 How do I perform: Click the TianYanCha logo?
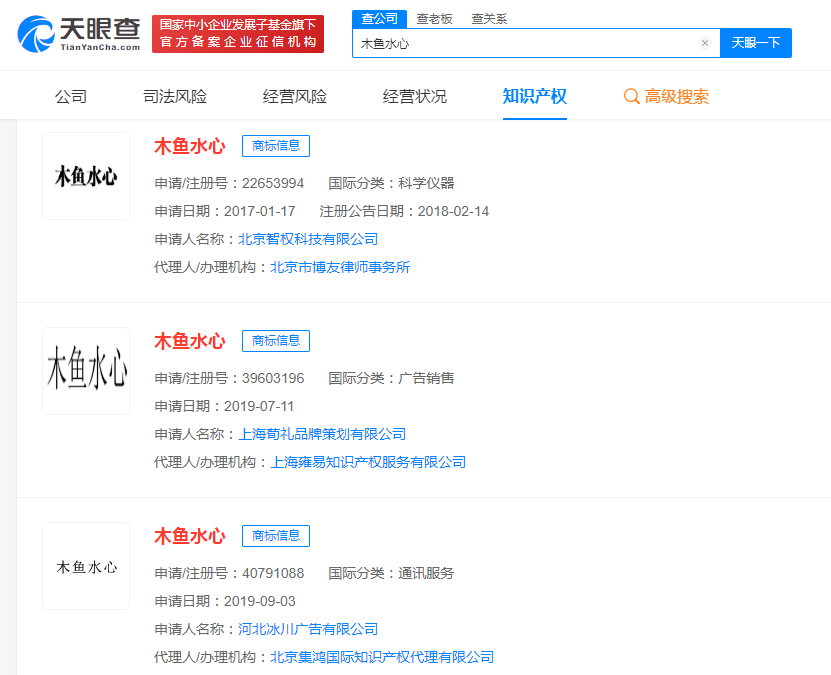(78, 34)
